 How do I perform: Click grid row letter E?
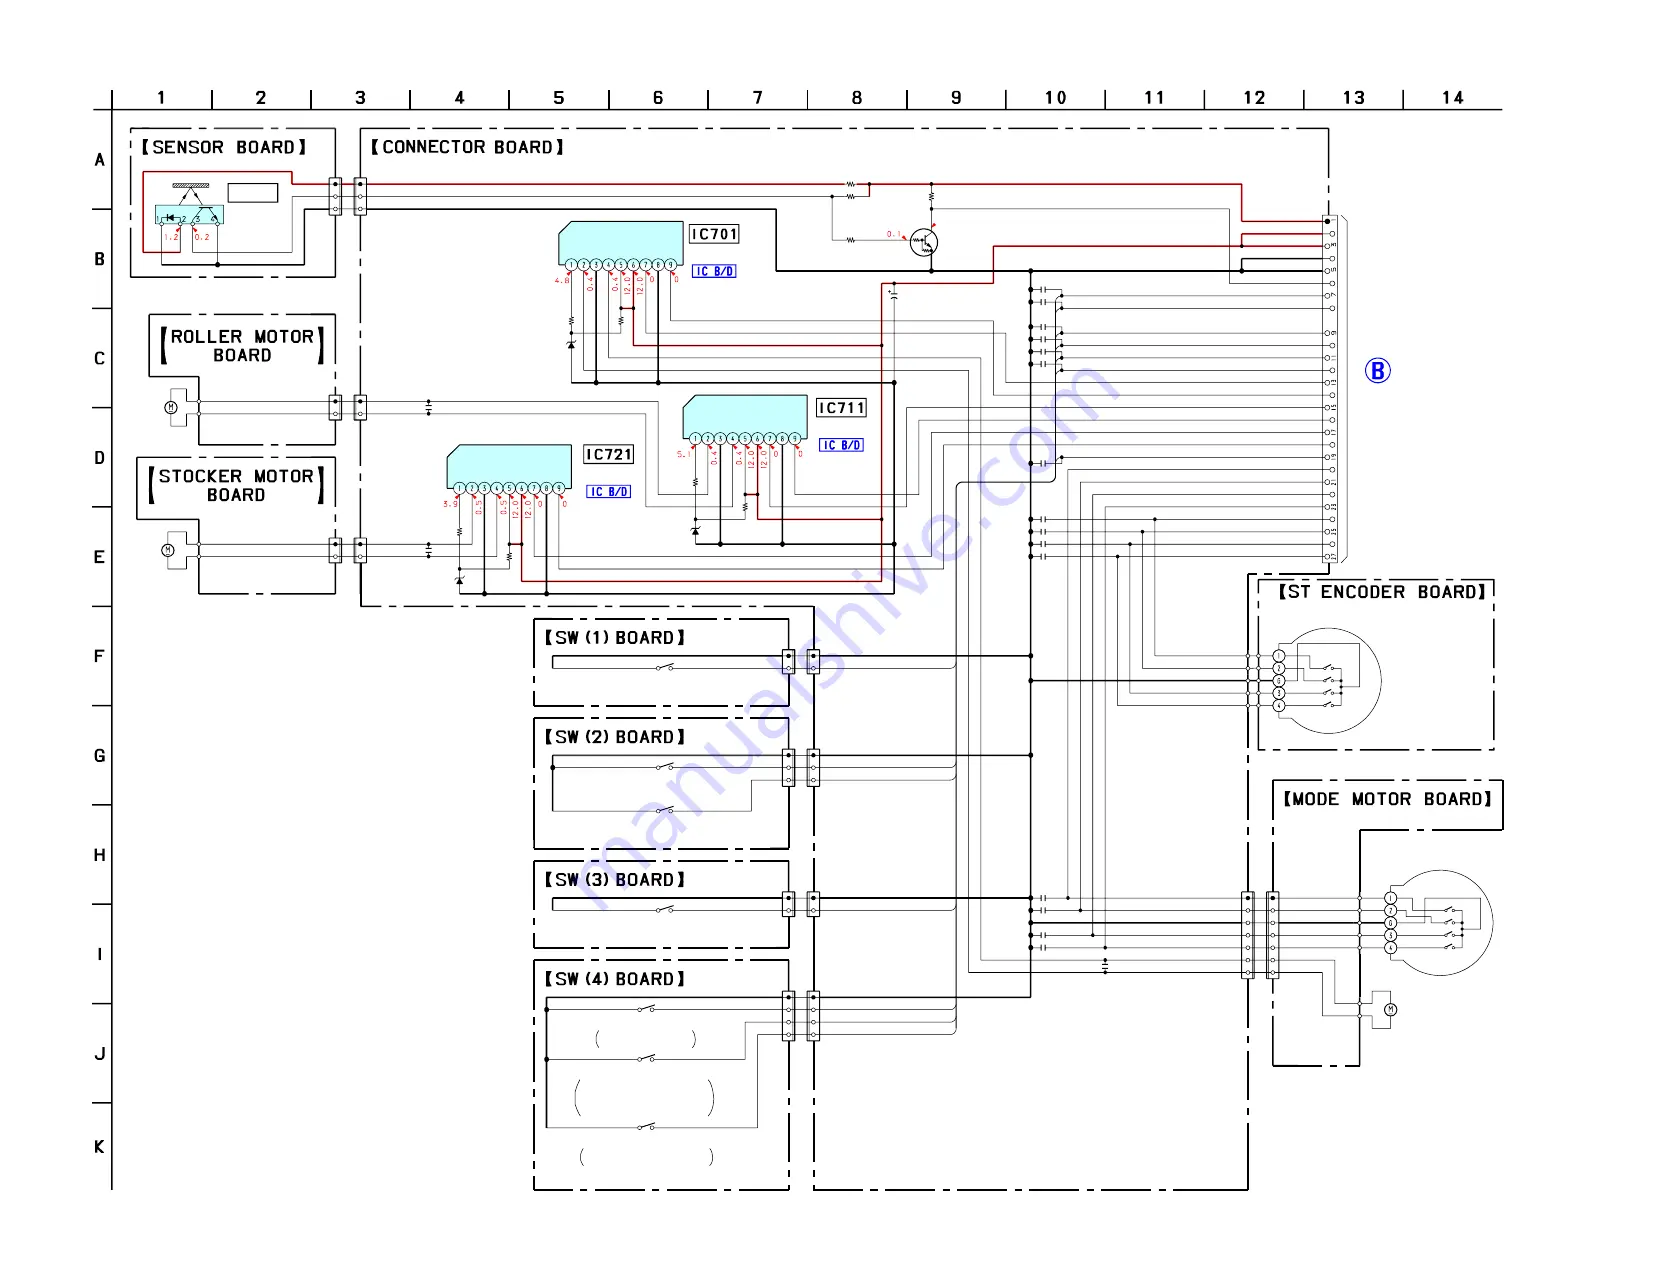pyautogui.click(x=99, y=558)
